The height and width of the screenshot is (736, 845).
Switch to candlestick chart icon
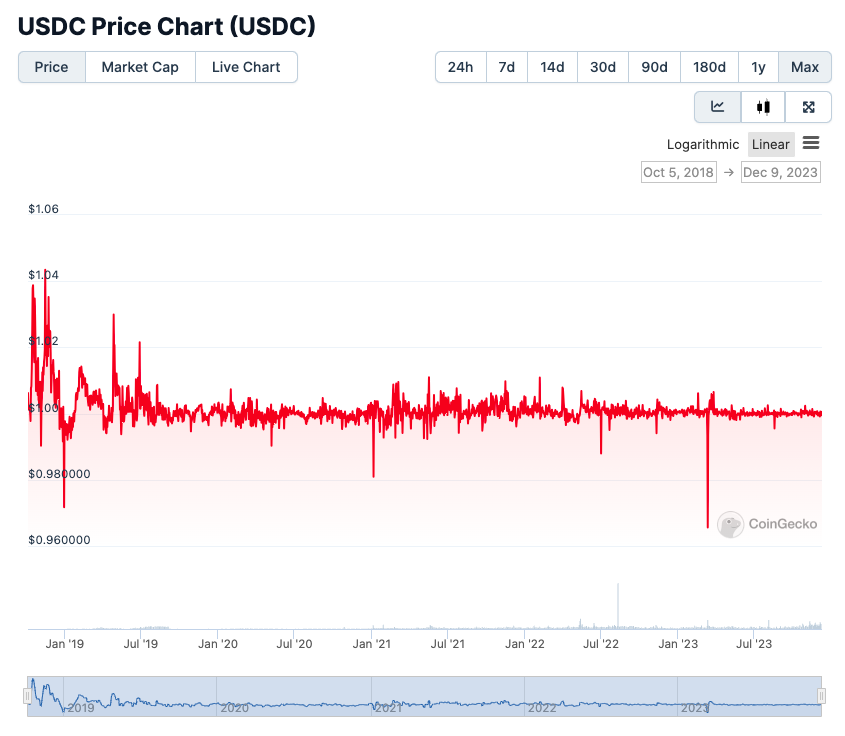(x=764, y=107)
